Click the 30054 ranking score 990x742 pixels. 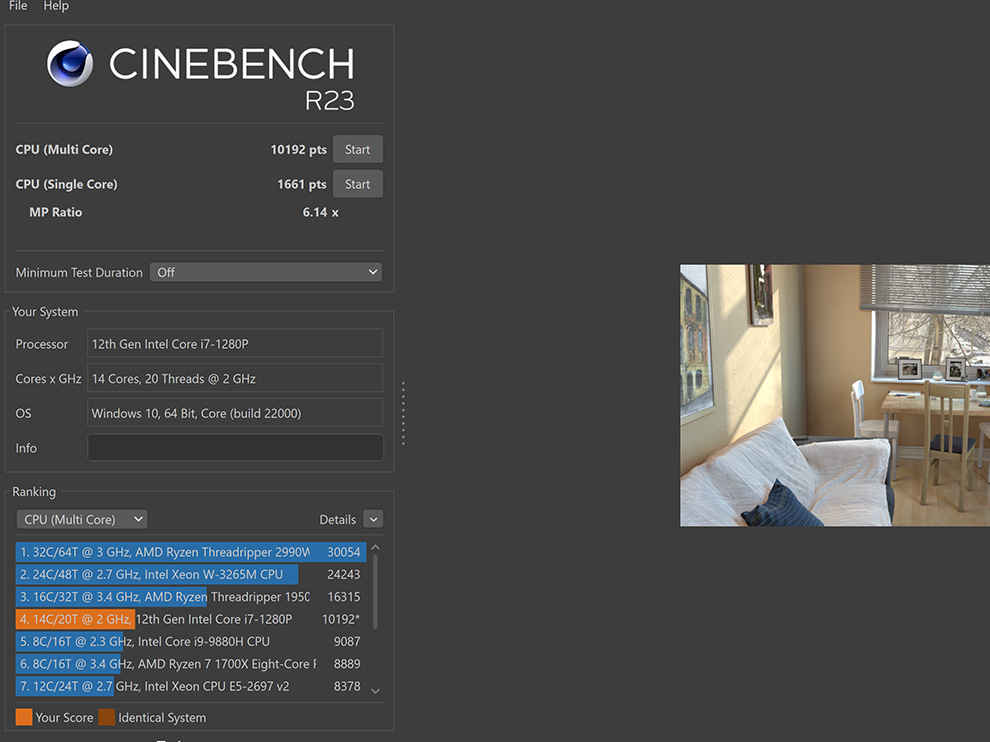coord(343,552)
